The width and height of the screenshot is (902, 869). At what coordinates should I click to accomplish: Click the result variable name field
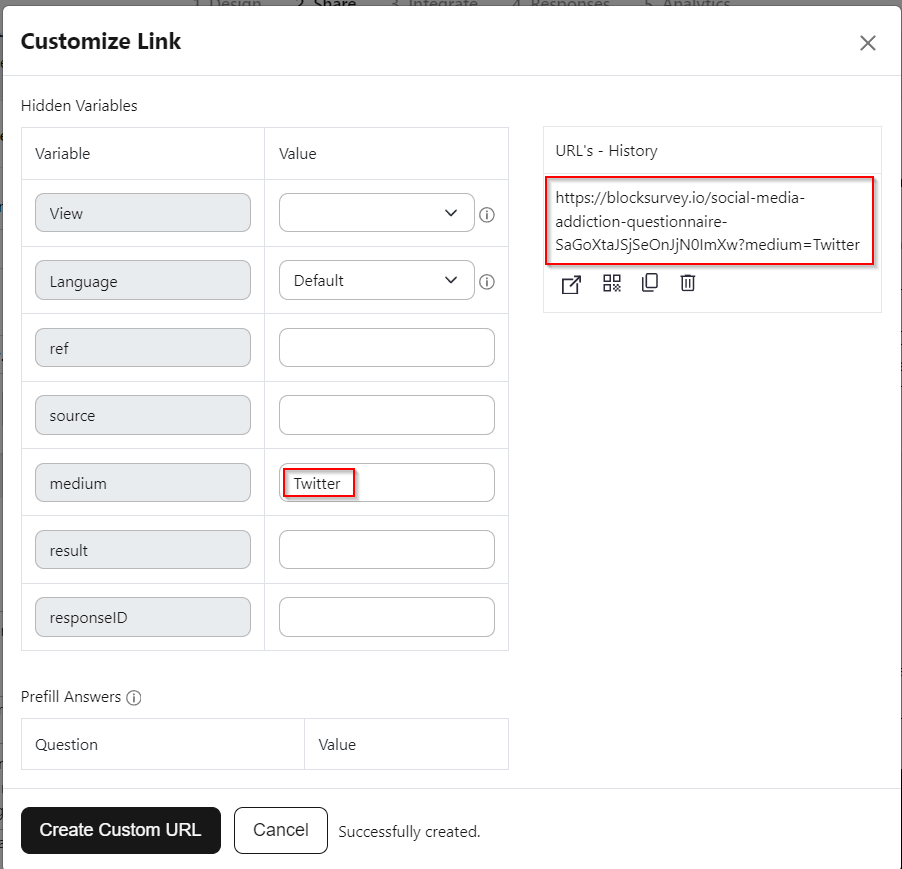143,550
